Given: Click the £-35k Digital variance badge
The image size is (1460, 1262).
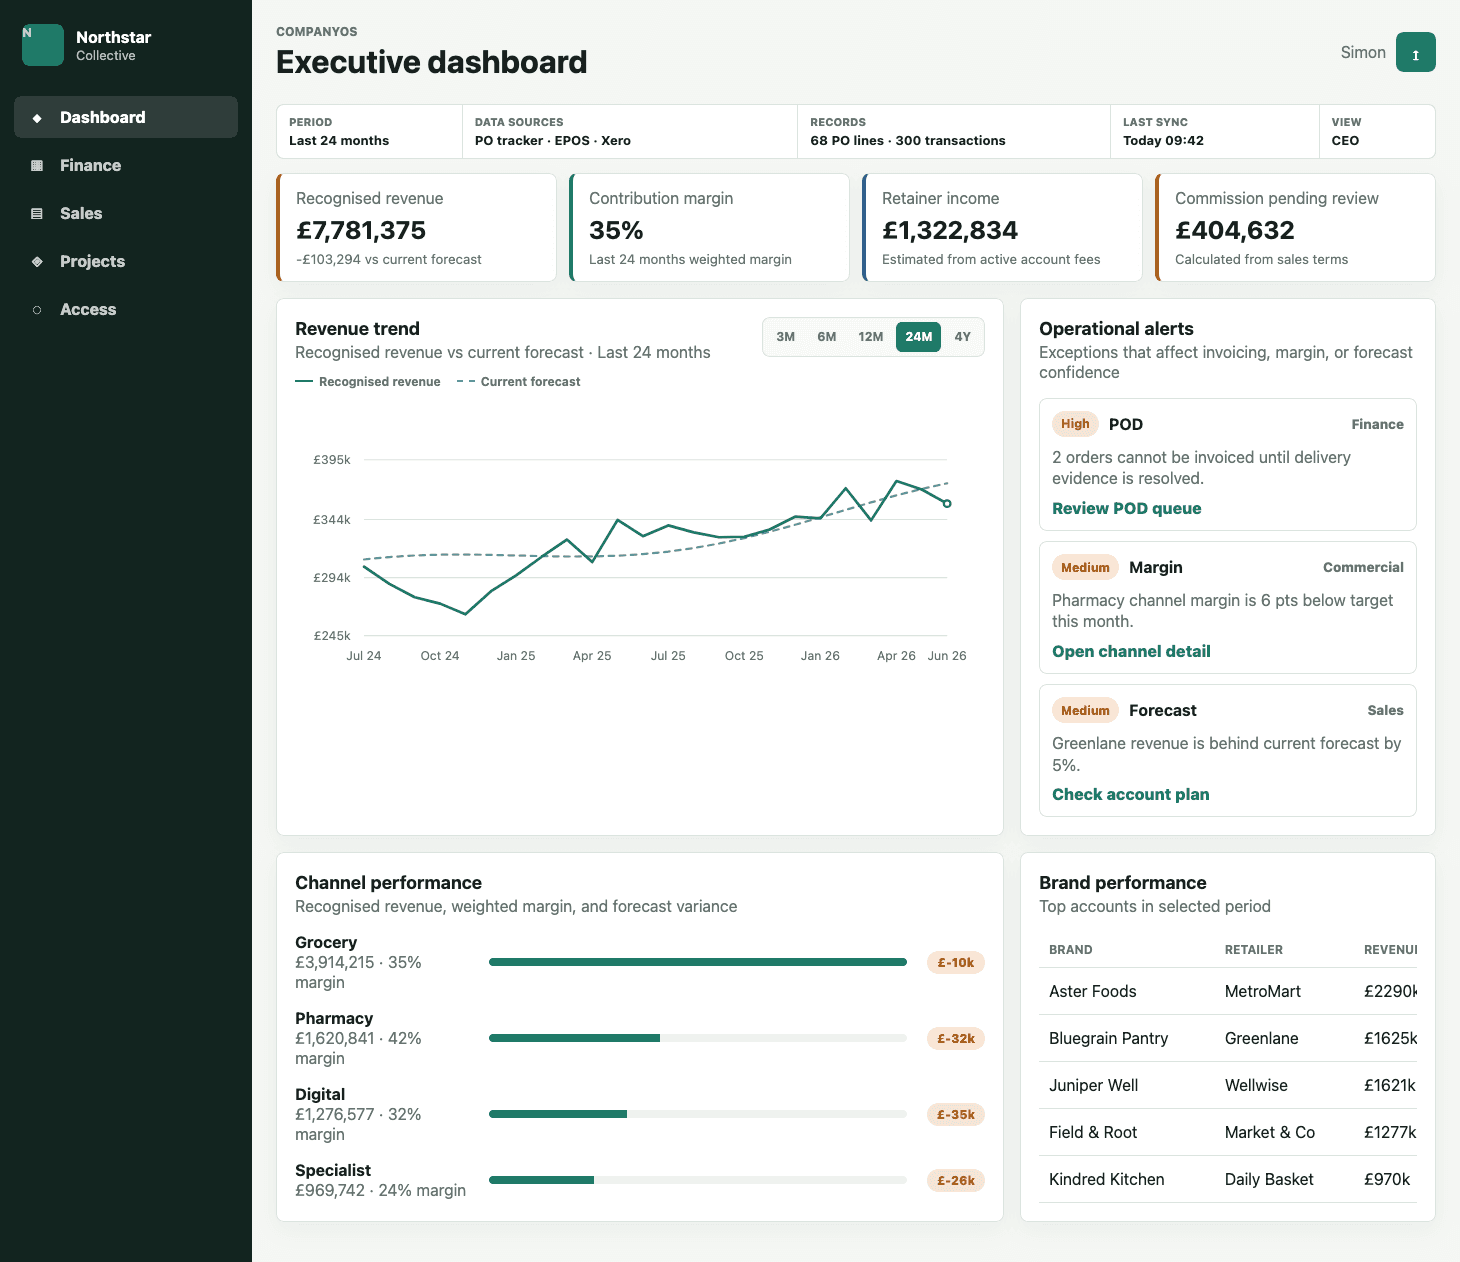Looking at the screenshot, I should point(956,1114).
